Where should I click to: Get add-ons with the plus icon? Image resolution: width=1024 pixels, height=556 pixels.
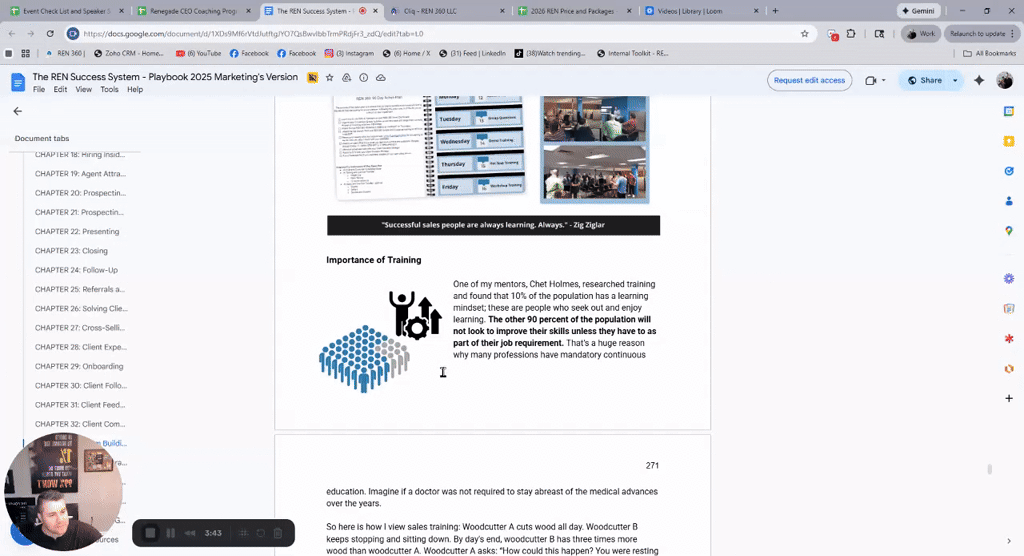click(1009, 398)
